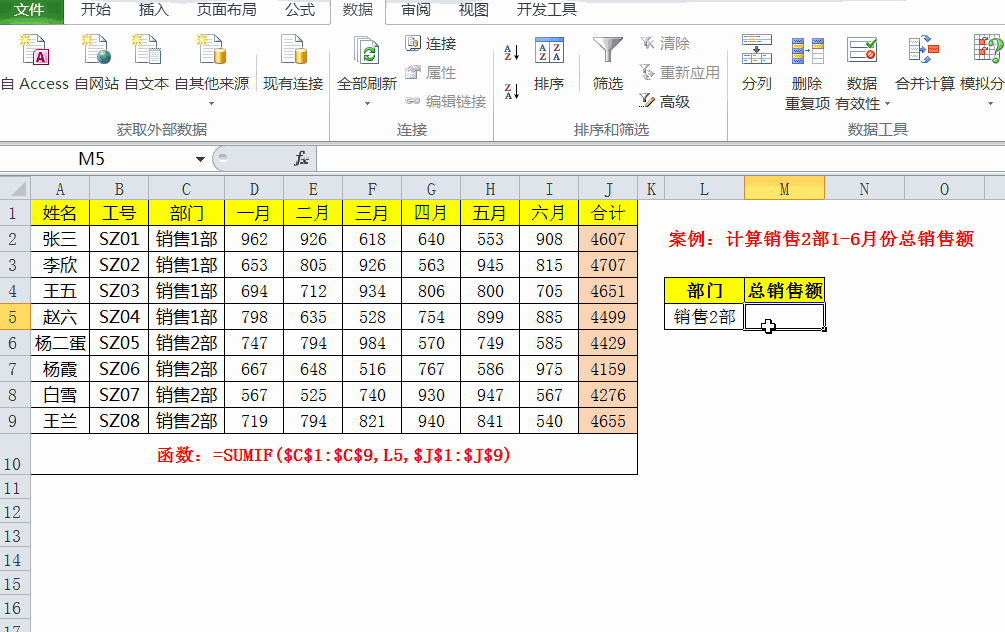Screen dimensions: 1005x632
Task: Switch to the 公式 formulas tab
Action: 300,10
